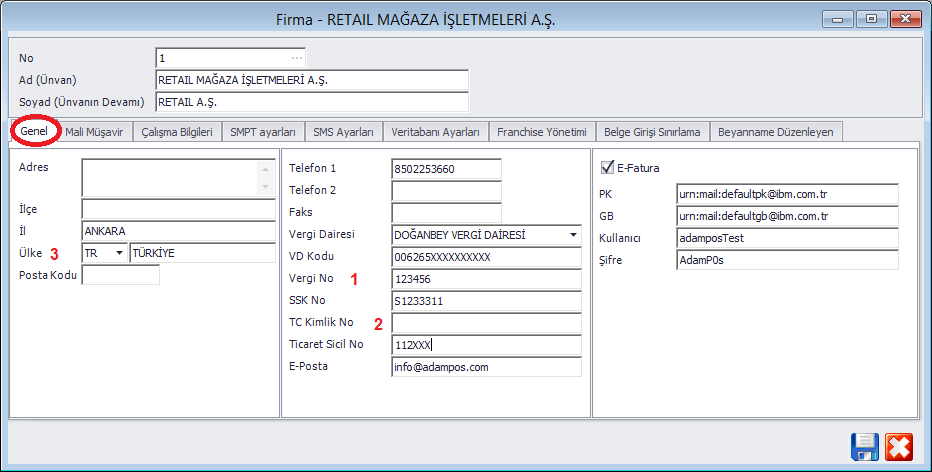Go to the Çalışma Bilgileri tab
Viewport: 932px width, 472px height.
tap(177, 132)
